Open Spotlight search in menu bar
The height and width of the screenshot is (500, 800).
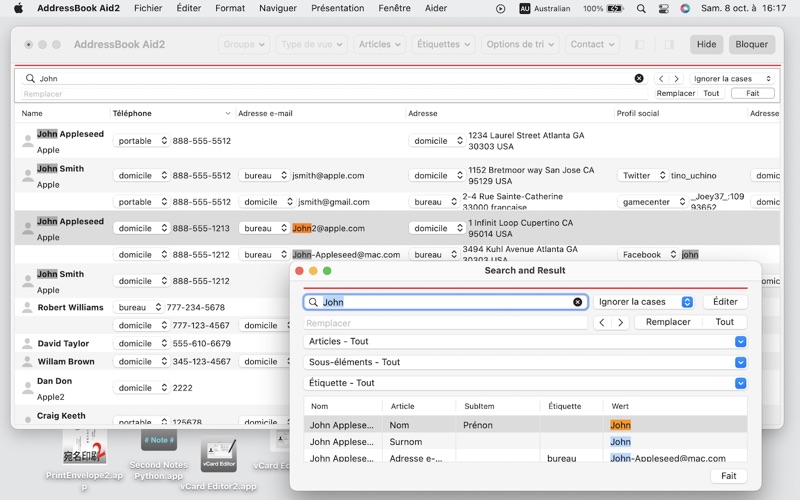tap(641, 8)
